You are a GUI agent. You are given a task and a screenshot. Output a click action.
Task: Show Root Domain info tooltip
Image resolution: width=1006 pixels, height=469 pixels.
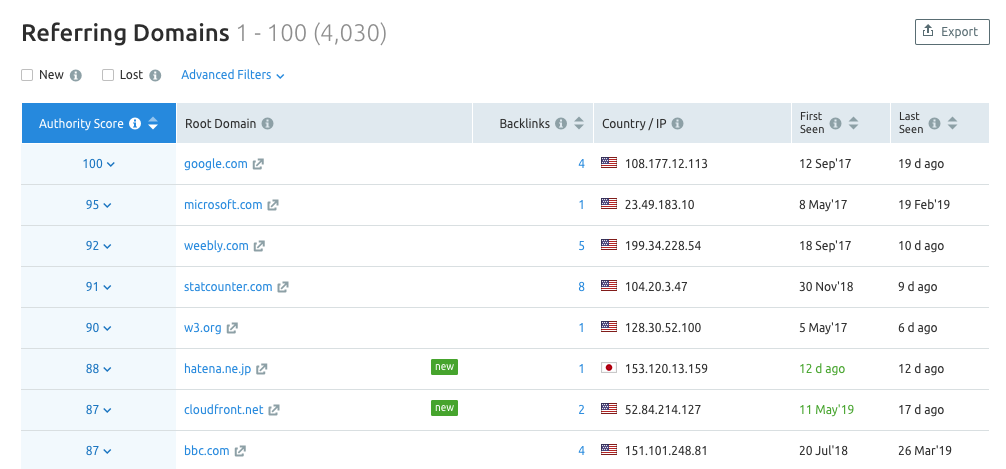(x=268, y=124)
